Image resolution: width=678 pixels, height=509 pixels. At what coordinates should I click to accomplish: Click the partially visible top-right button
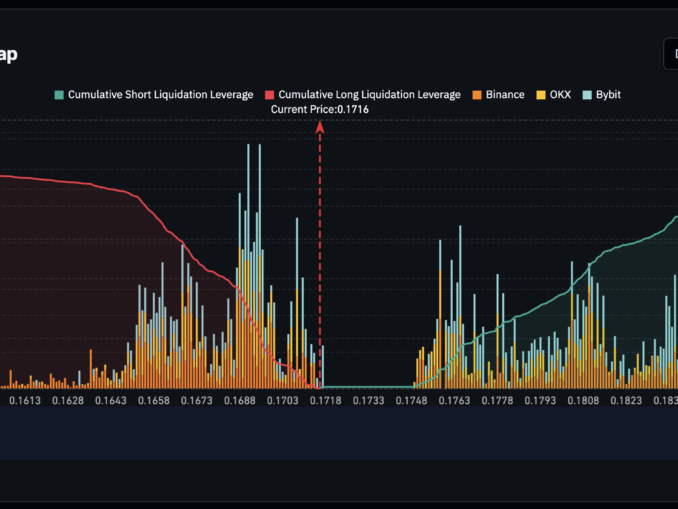[x=671, y=54]
